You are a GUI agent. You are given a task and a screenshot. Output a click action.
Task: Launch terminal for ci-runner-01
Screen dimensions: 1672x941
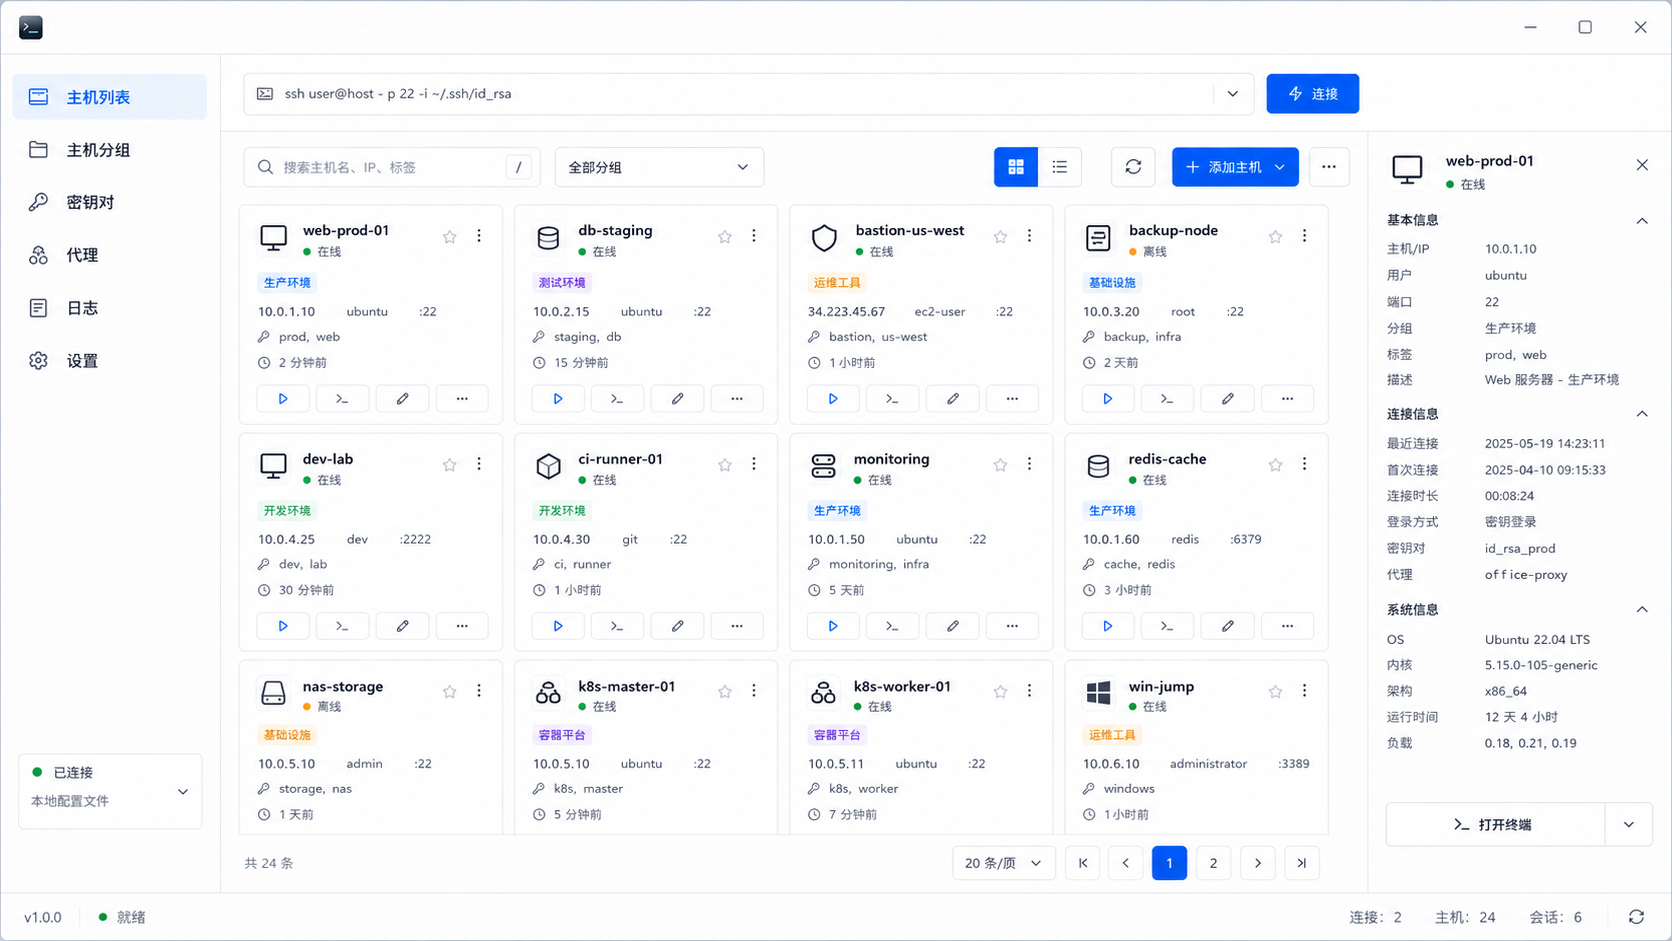click(x=617, y=626)
